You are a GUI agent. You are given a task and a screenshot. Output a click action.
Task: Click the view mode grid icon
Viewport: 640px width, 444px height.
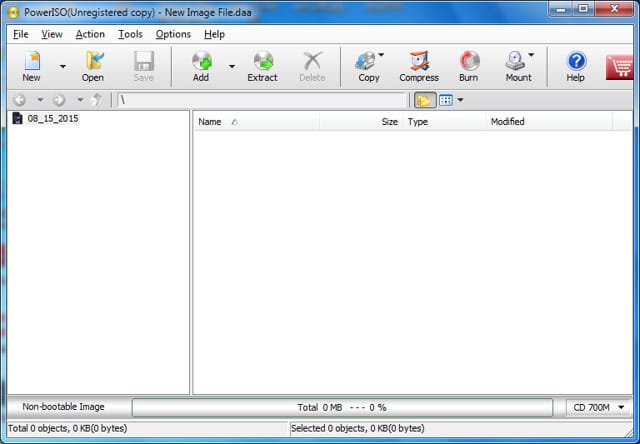pos(446,100)
